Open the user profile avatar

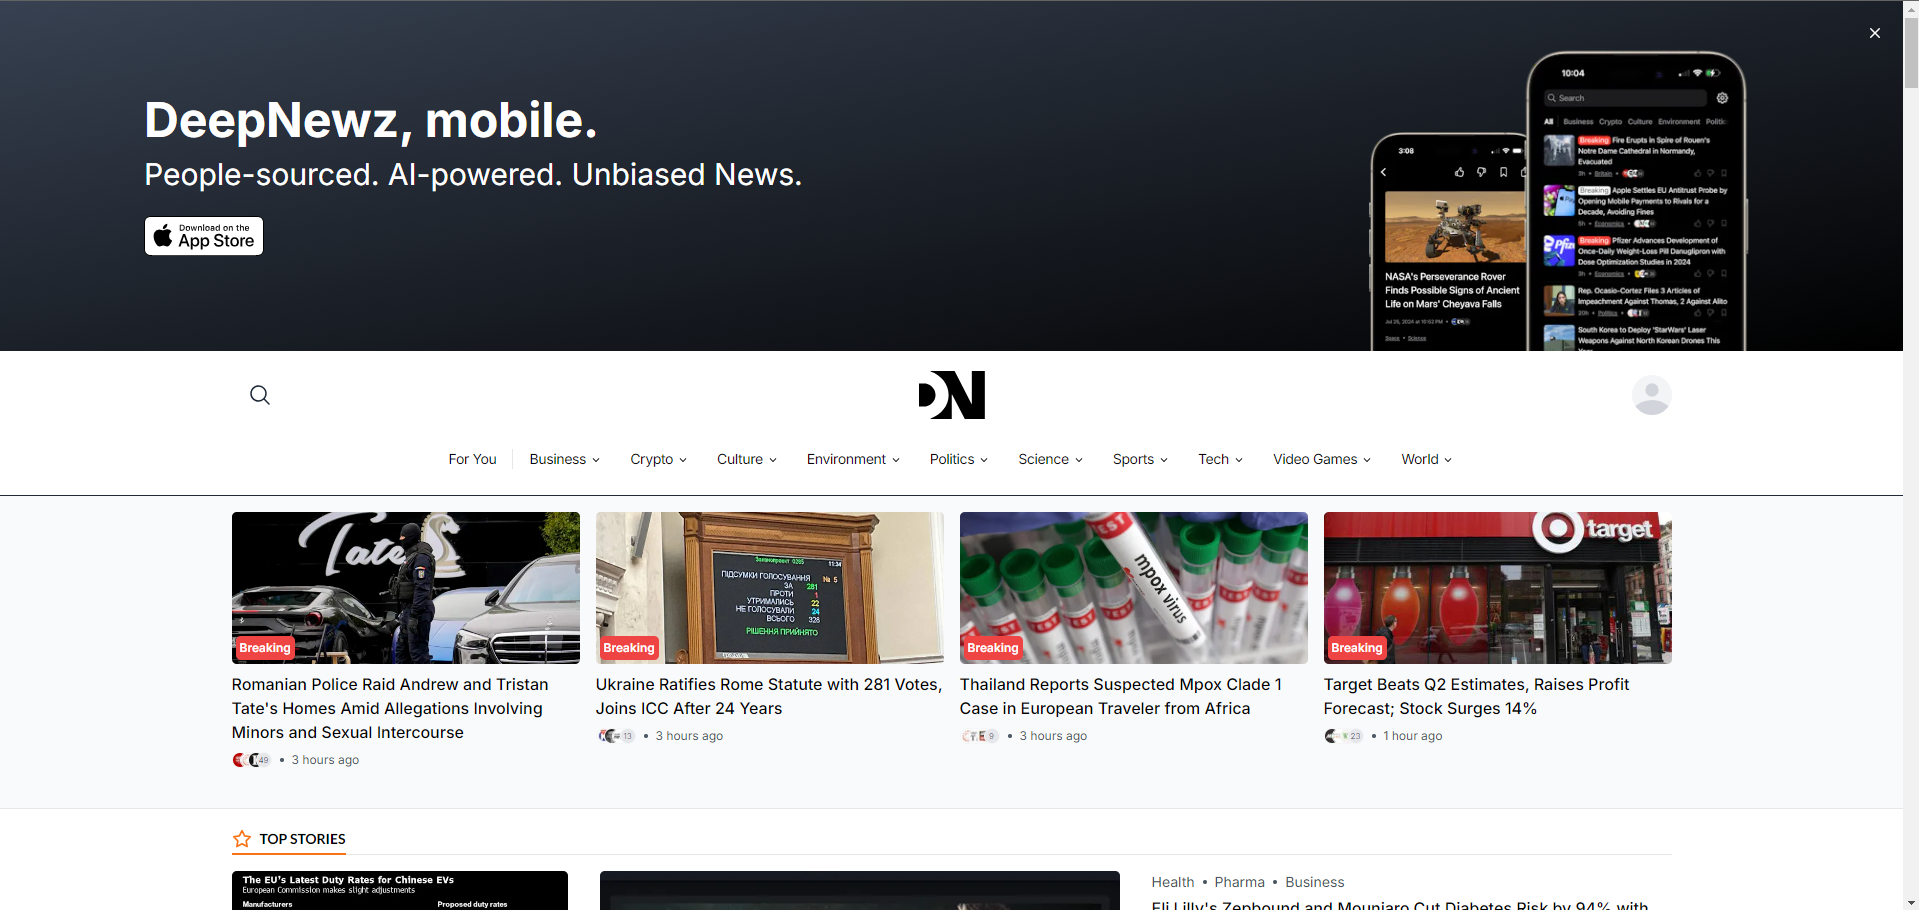1651,395
